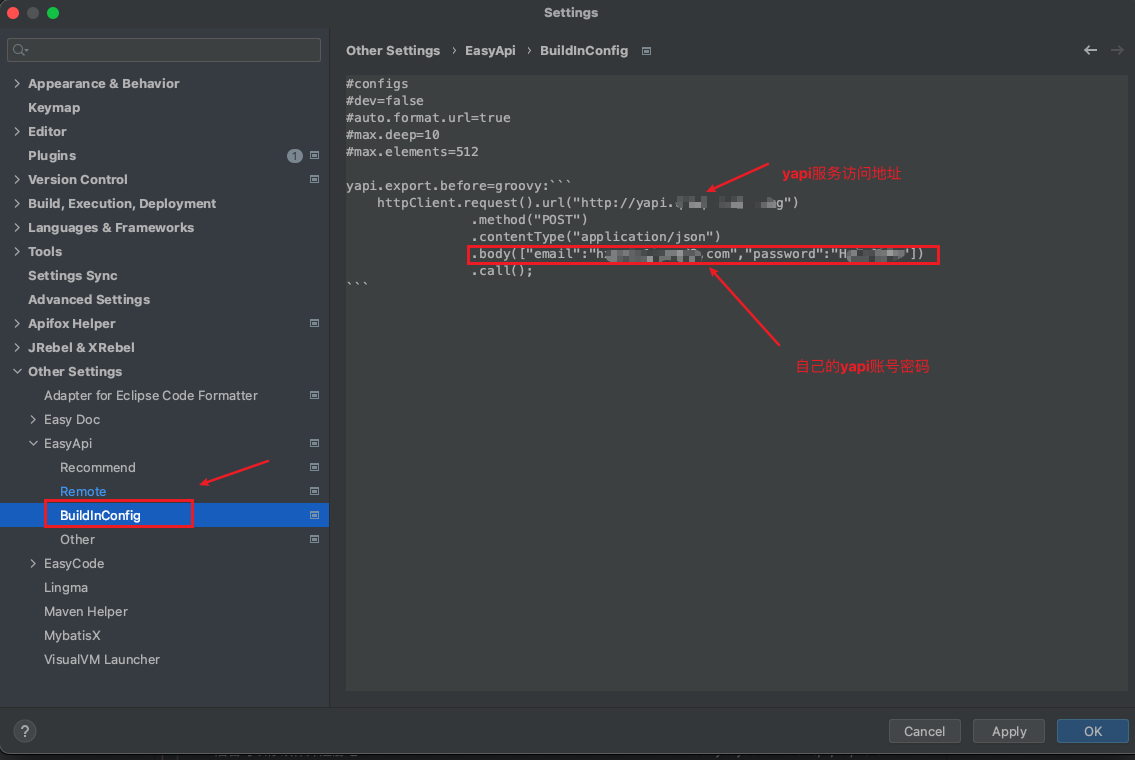Expand the Tools section
1135x760 pixels.
17,251
